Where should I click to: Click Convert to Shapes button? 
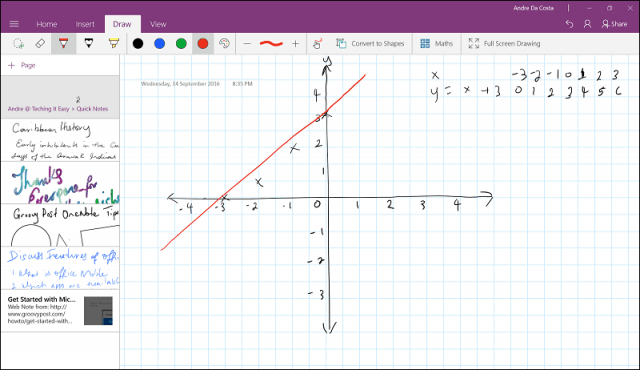370,44
